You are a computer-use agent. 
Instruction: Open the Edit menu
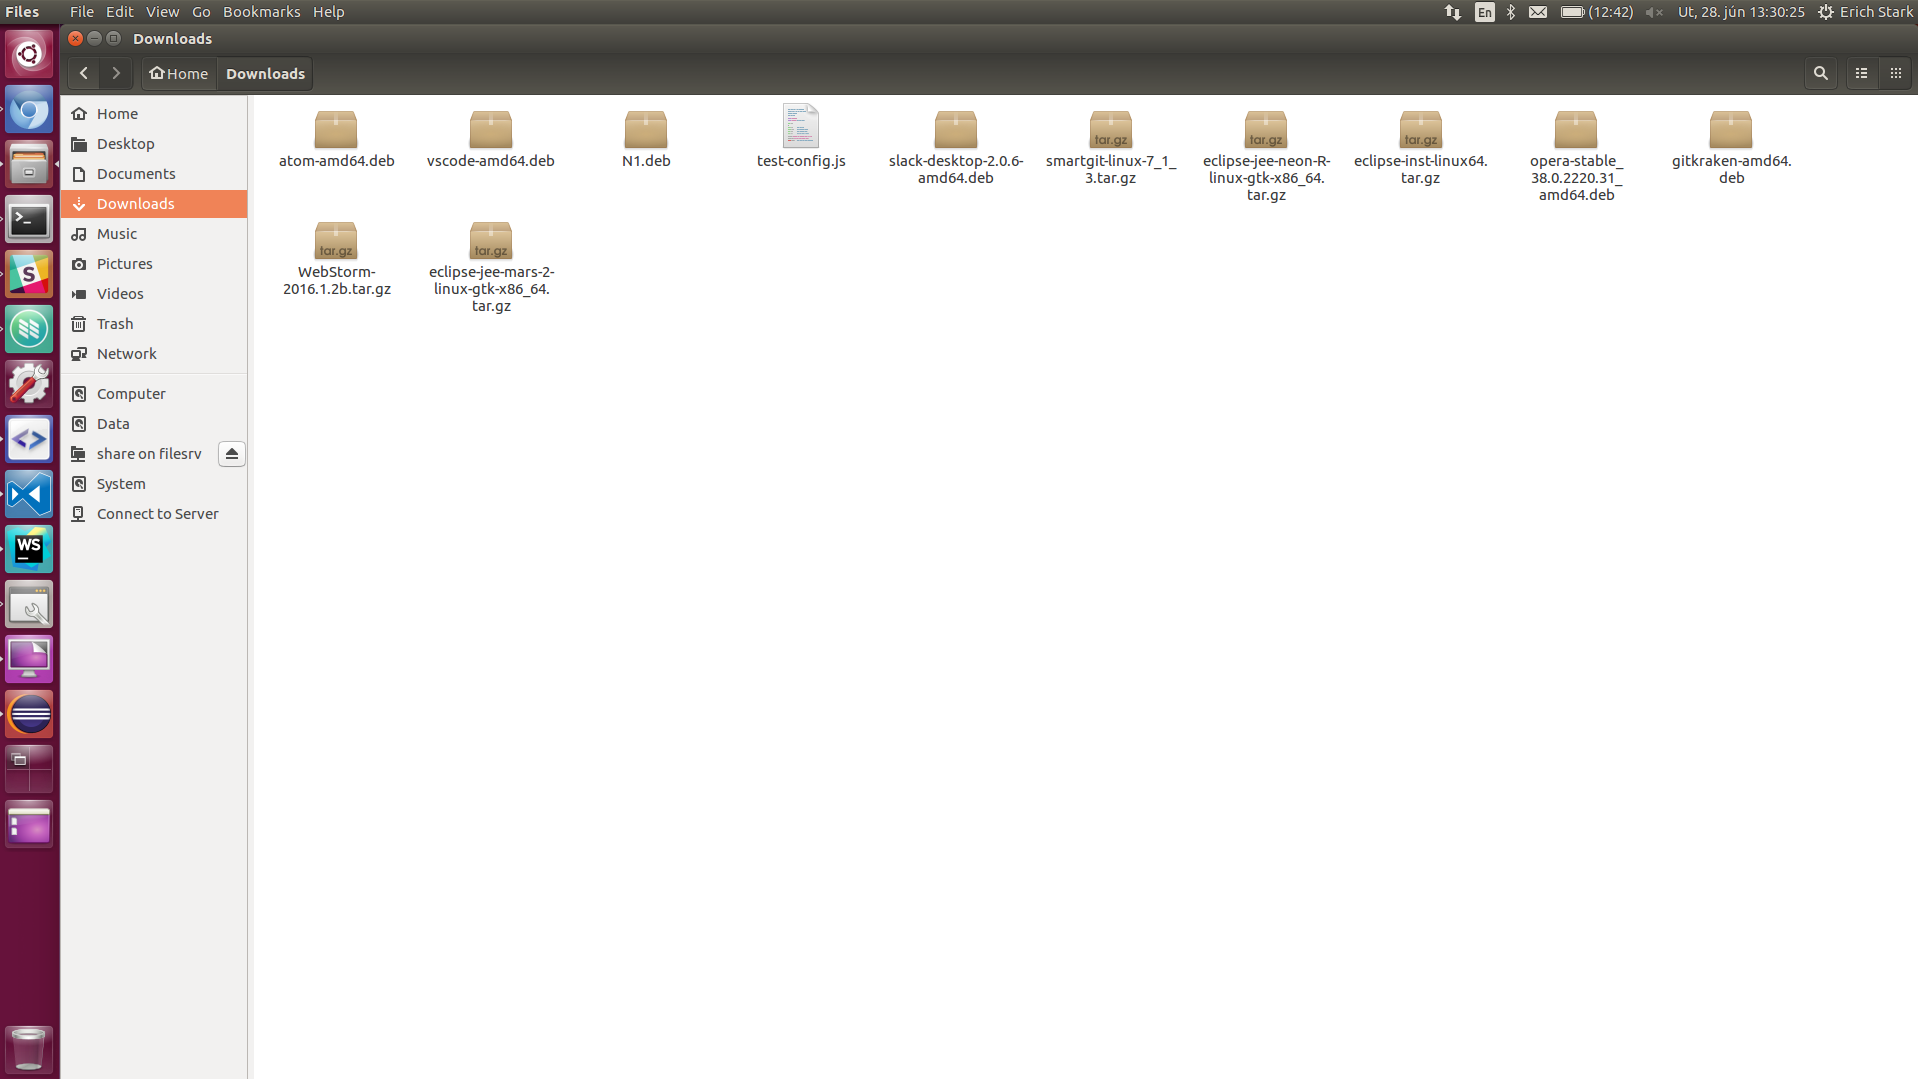point(119,12)
